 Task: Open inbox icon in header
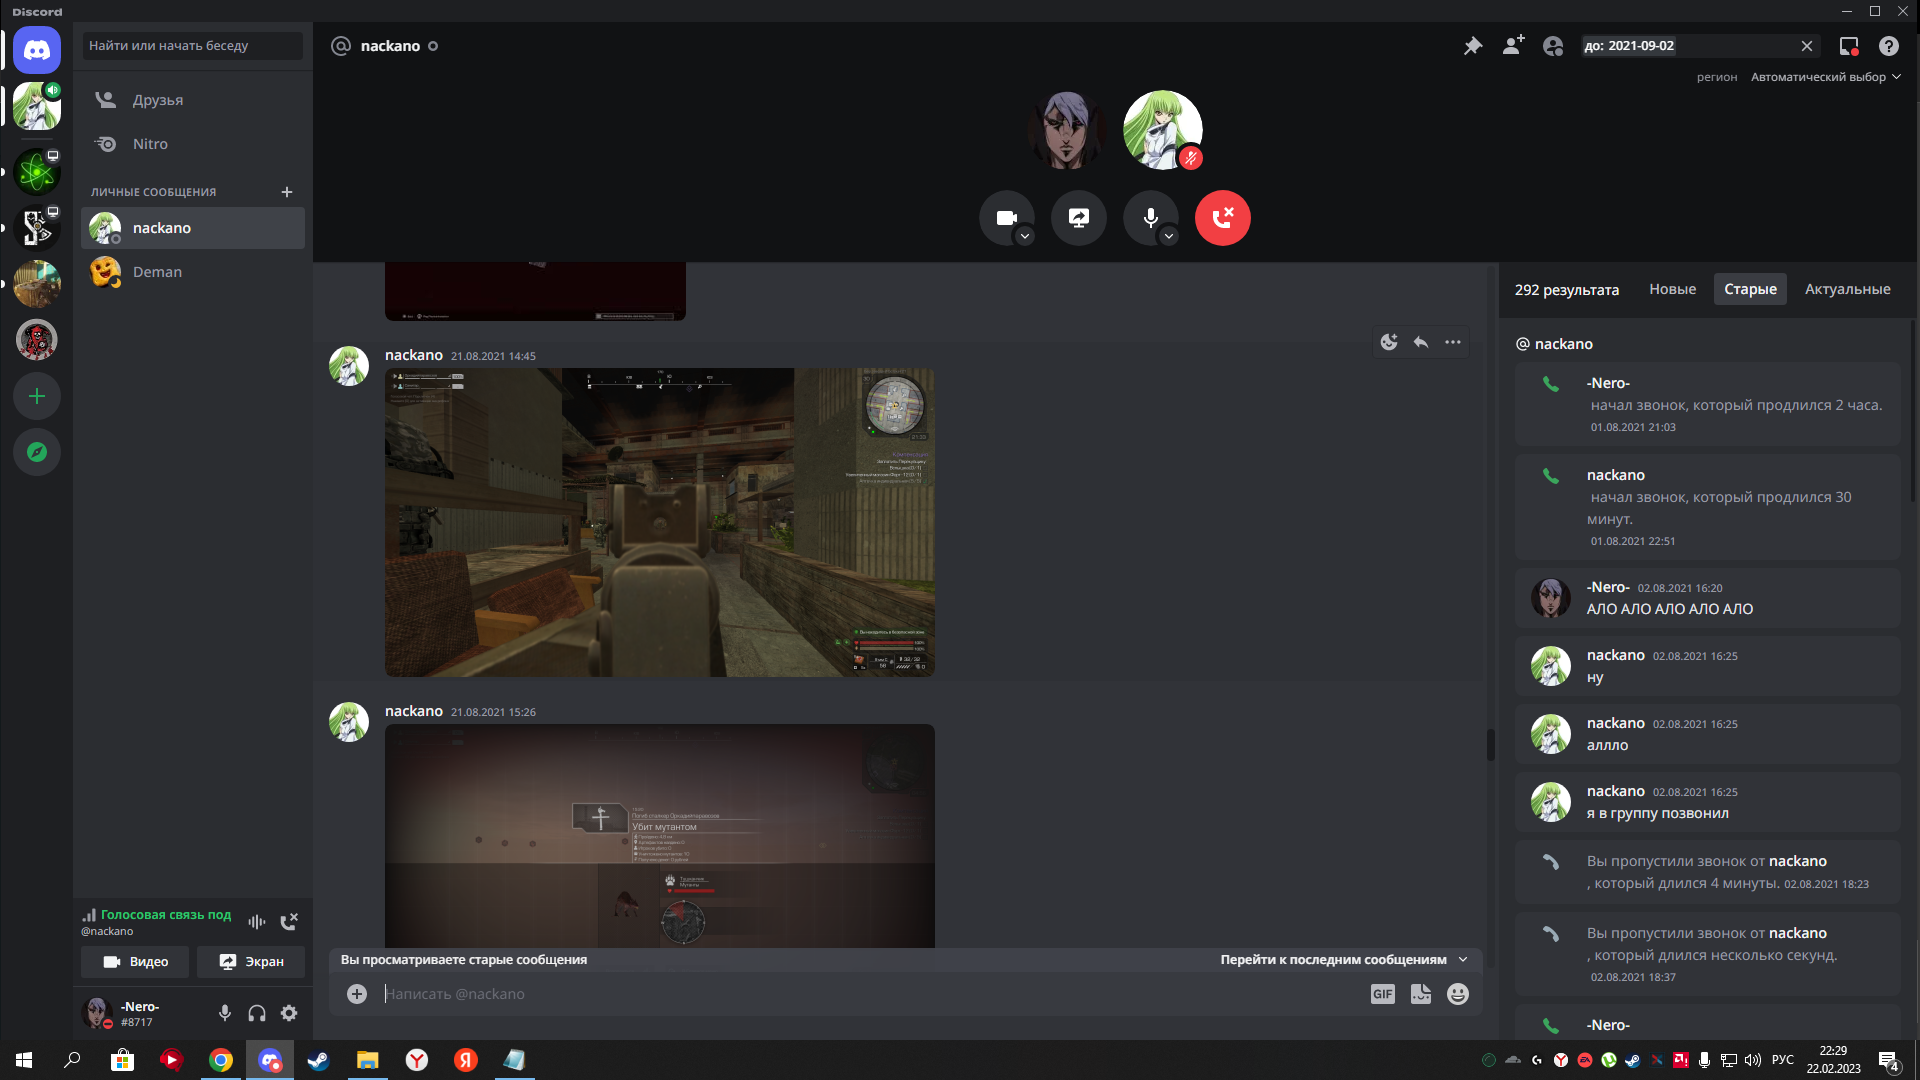[x=1849, y=46]
